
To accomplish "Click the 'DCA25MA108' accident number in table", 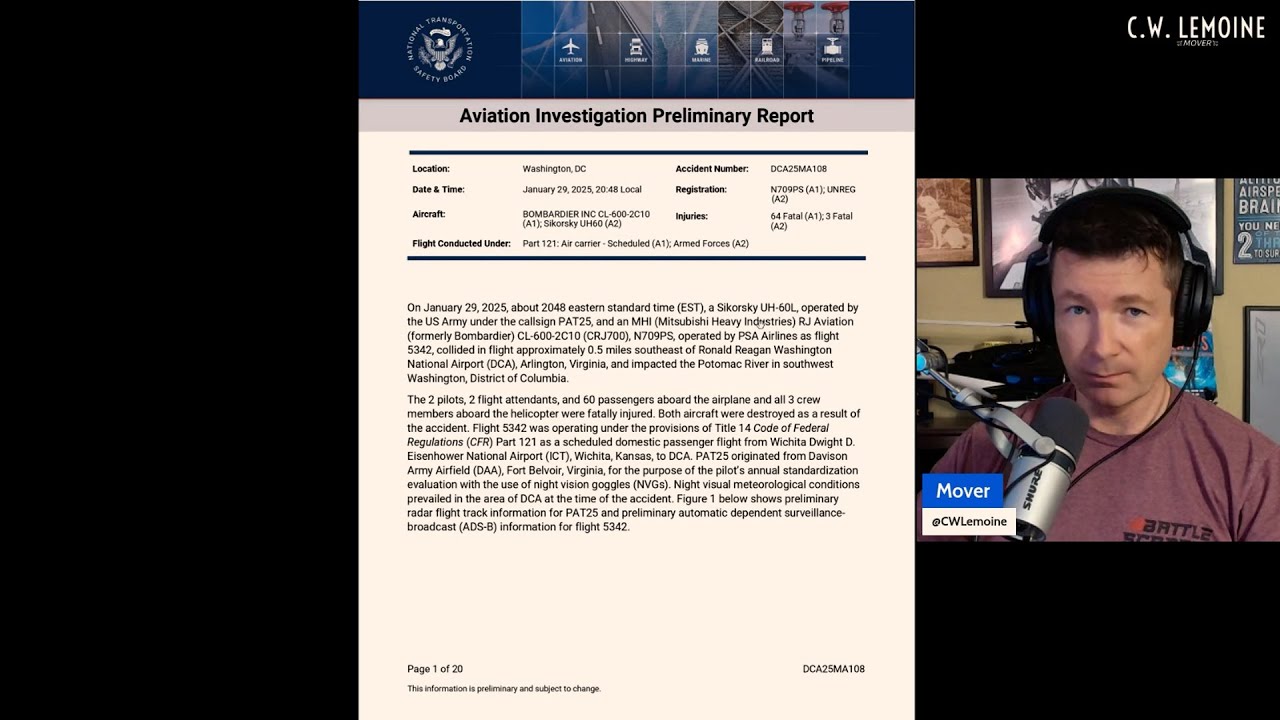I will point(798,169).
